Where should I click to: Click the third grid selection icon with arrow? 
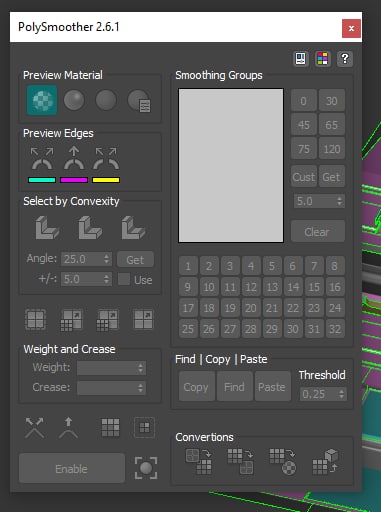(107, 320)
